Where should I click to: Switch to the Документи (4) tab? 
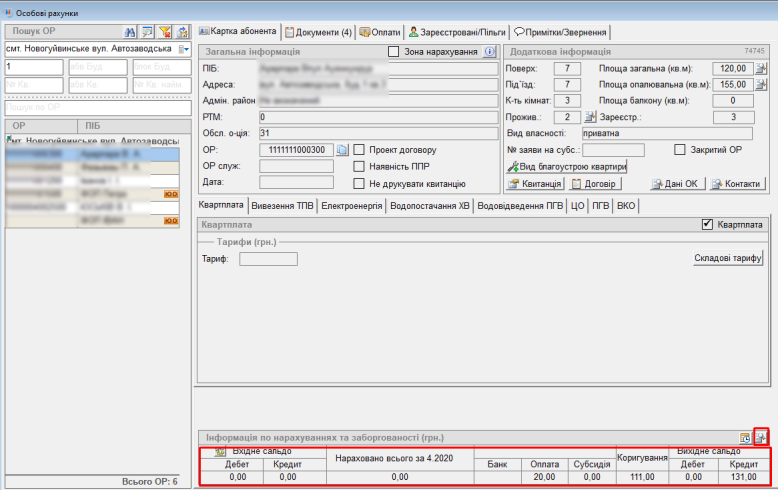click(318, 32)
